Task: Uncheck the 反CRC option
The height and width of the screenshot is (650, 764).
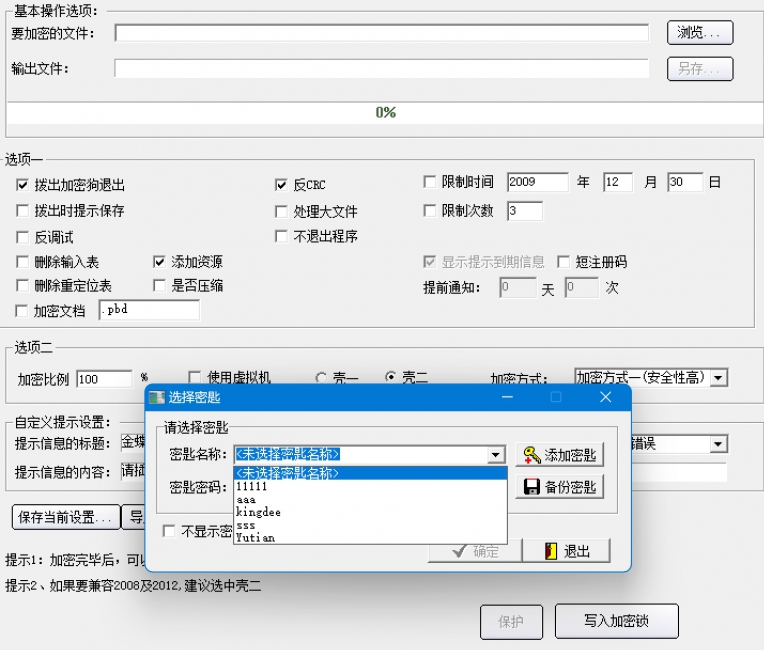Action: tap(282, 185)
